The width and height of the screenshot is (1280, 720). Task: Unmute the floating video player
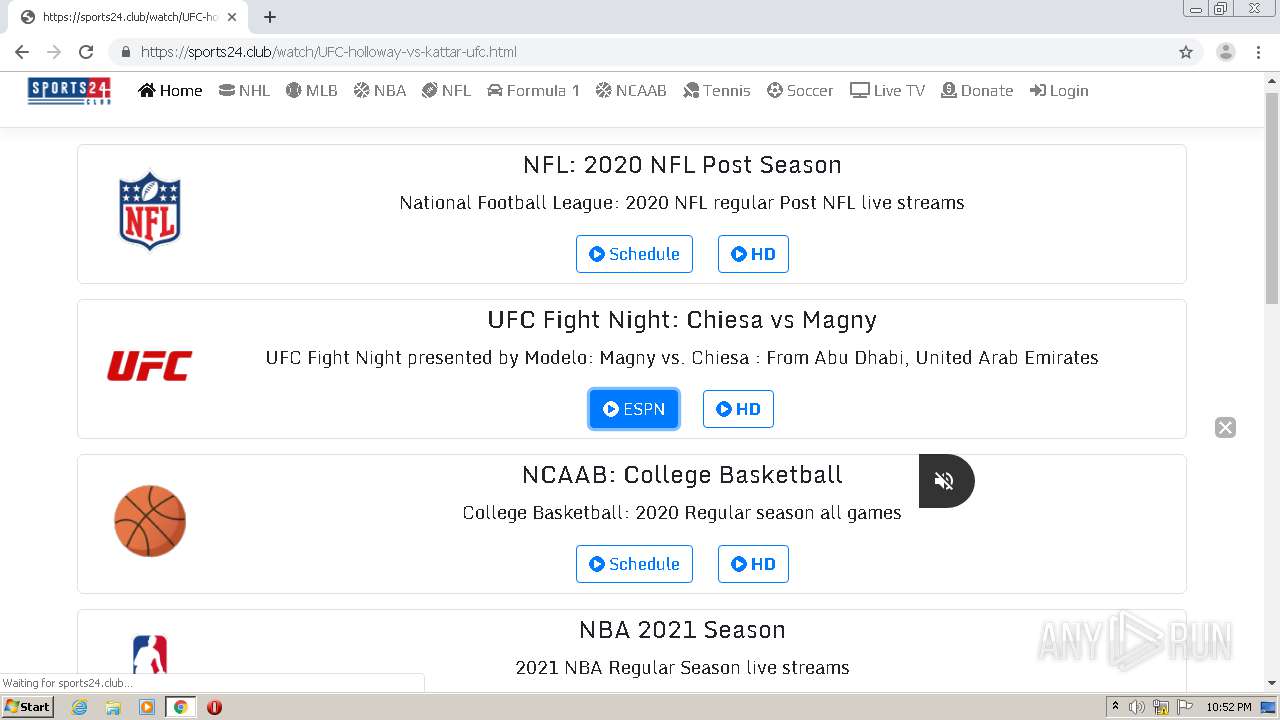click(944, 481)
